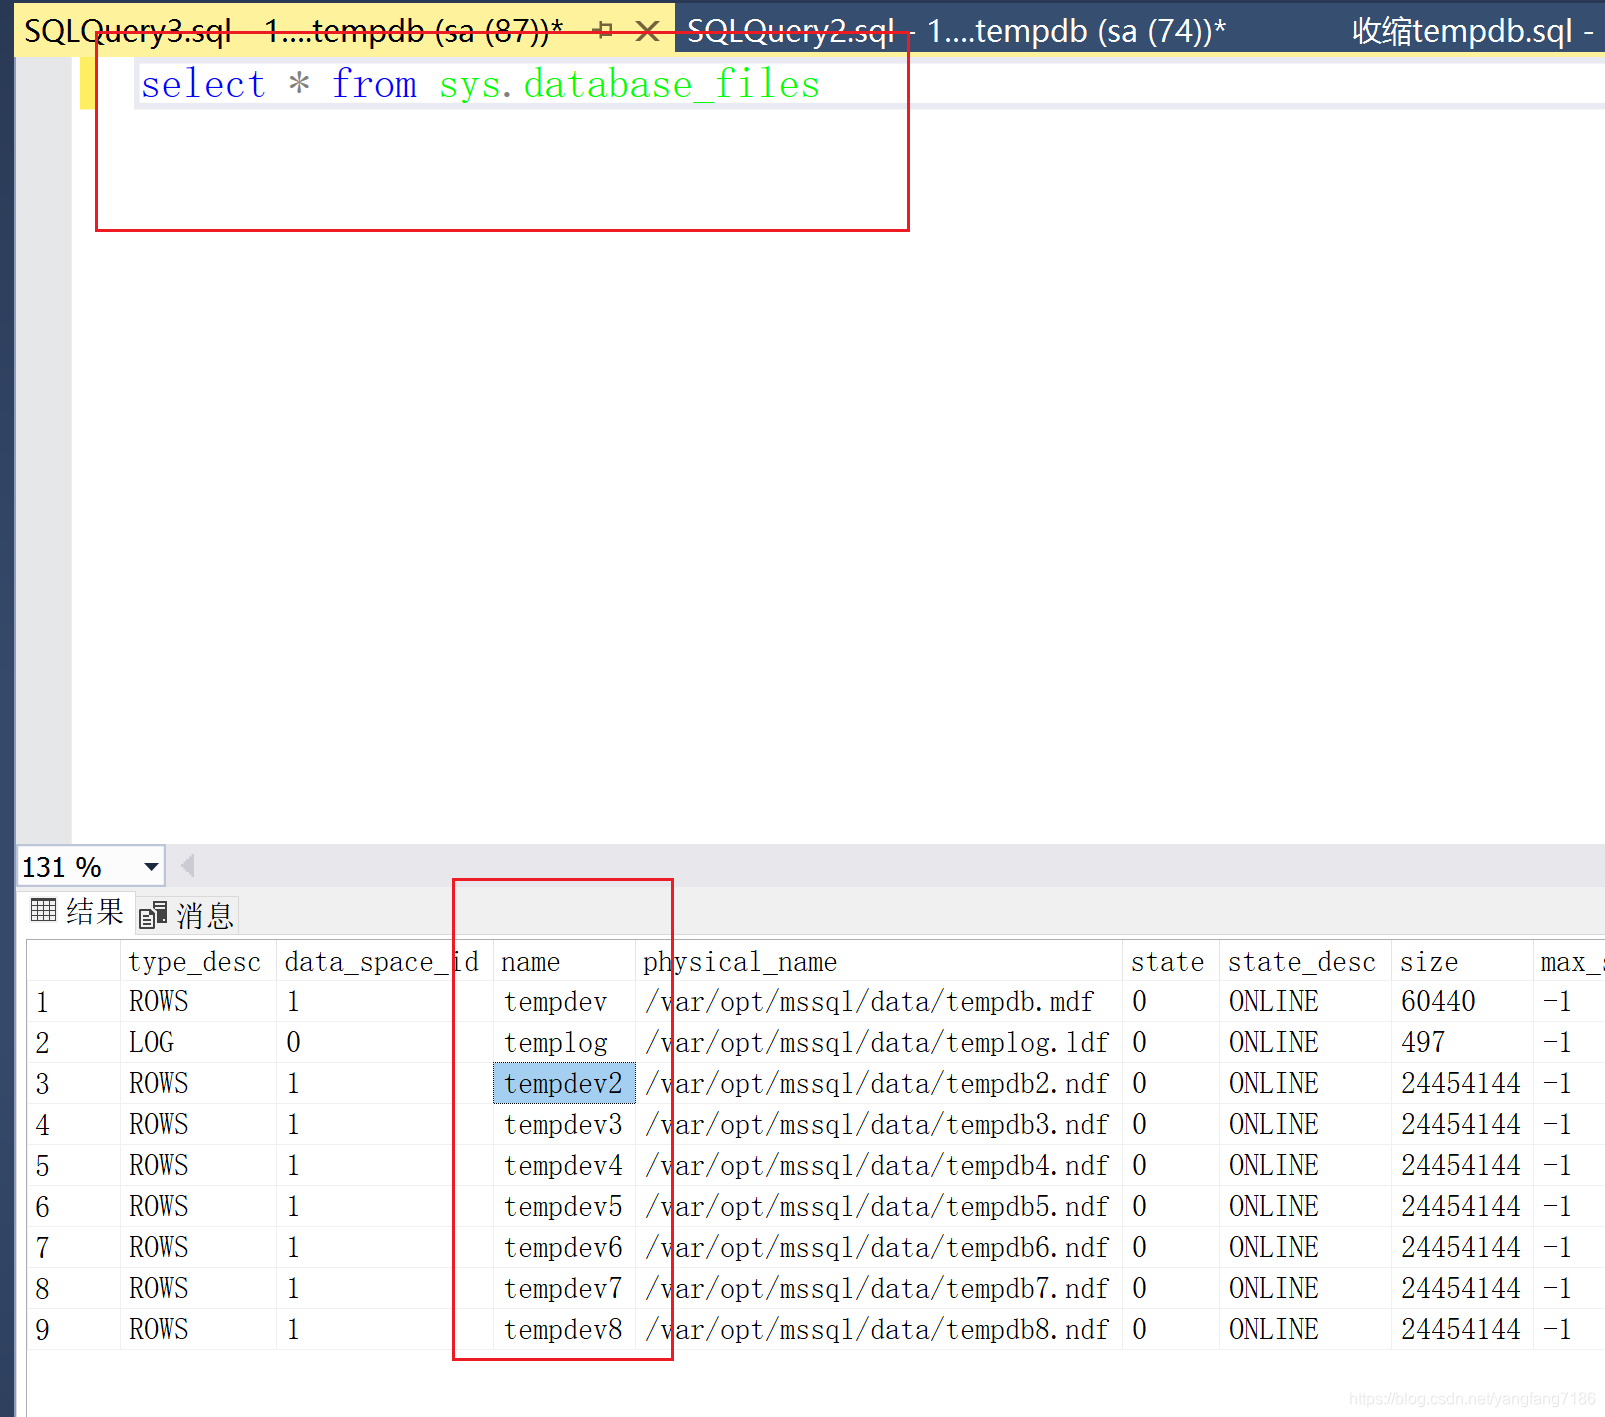Open the 收缩tempdb.sql document tab
Viewport: 1605px width, 1417px height.
point(1460,31)
